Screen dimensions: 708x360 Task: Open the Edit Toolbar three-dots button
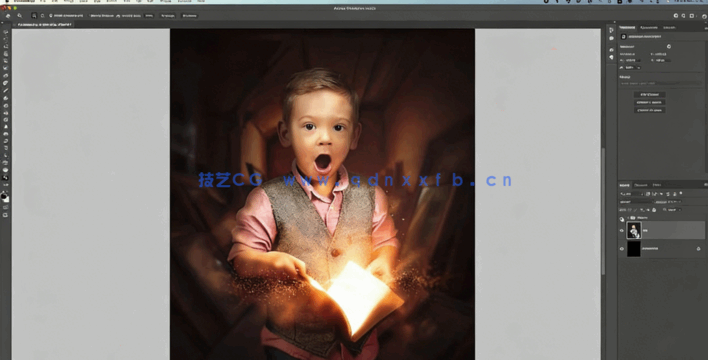[5, 185]
